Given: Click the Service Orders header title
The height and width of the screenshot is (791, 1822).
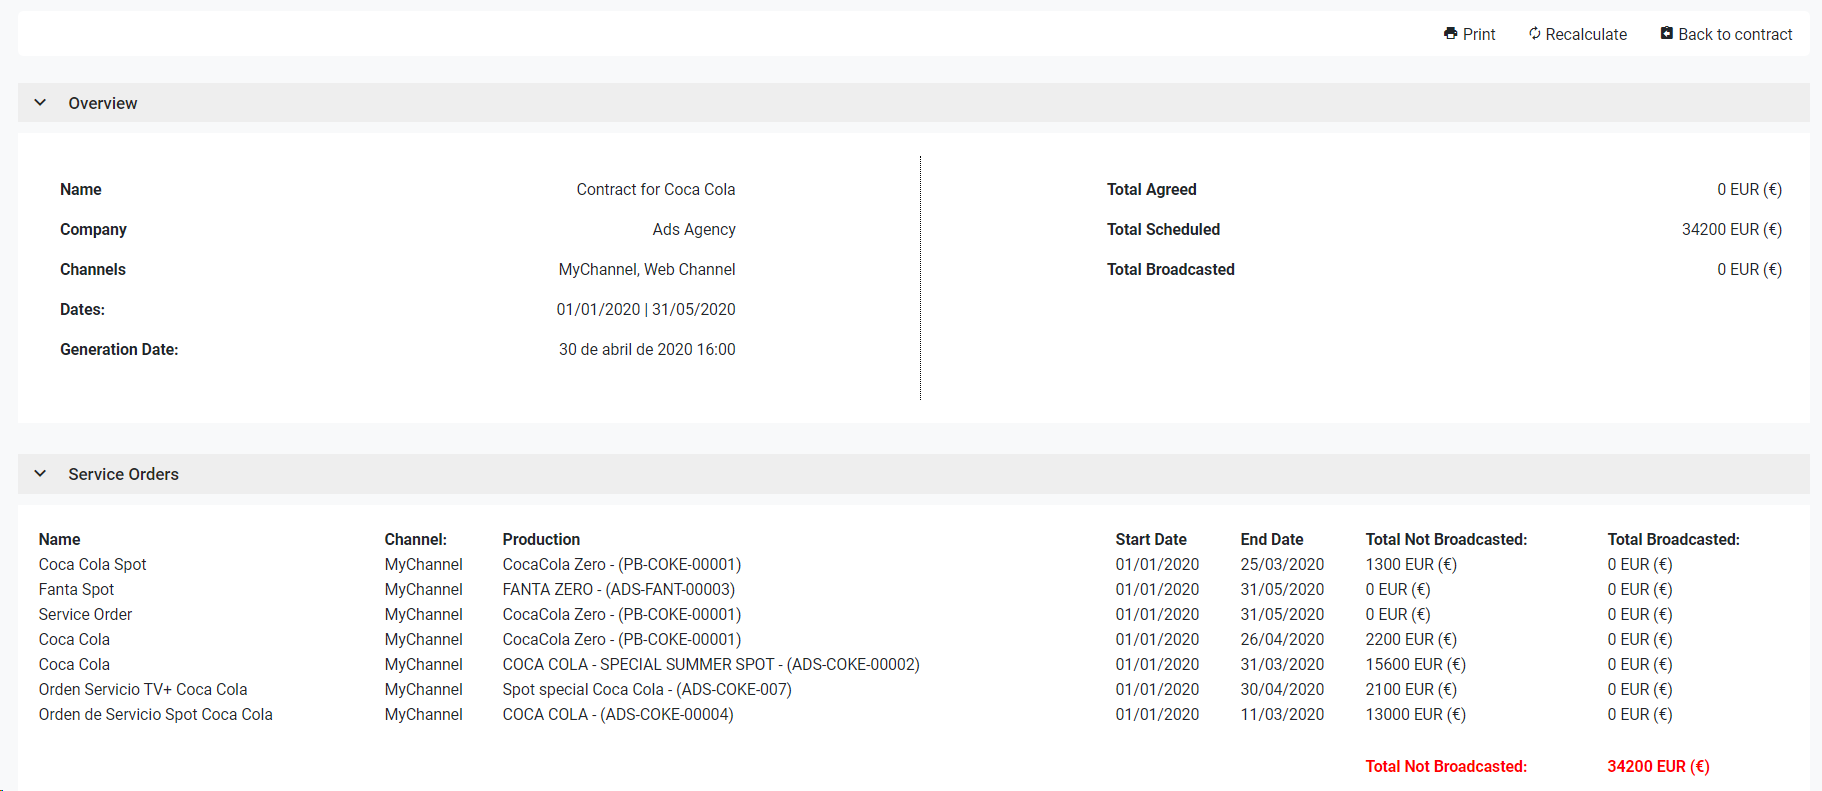Looking at the screenshot, I should pyautogui.click(x=123, y=474).
